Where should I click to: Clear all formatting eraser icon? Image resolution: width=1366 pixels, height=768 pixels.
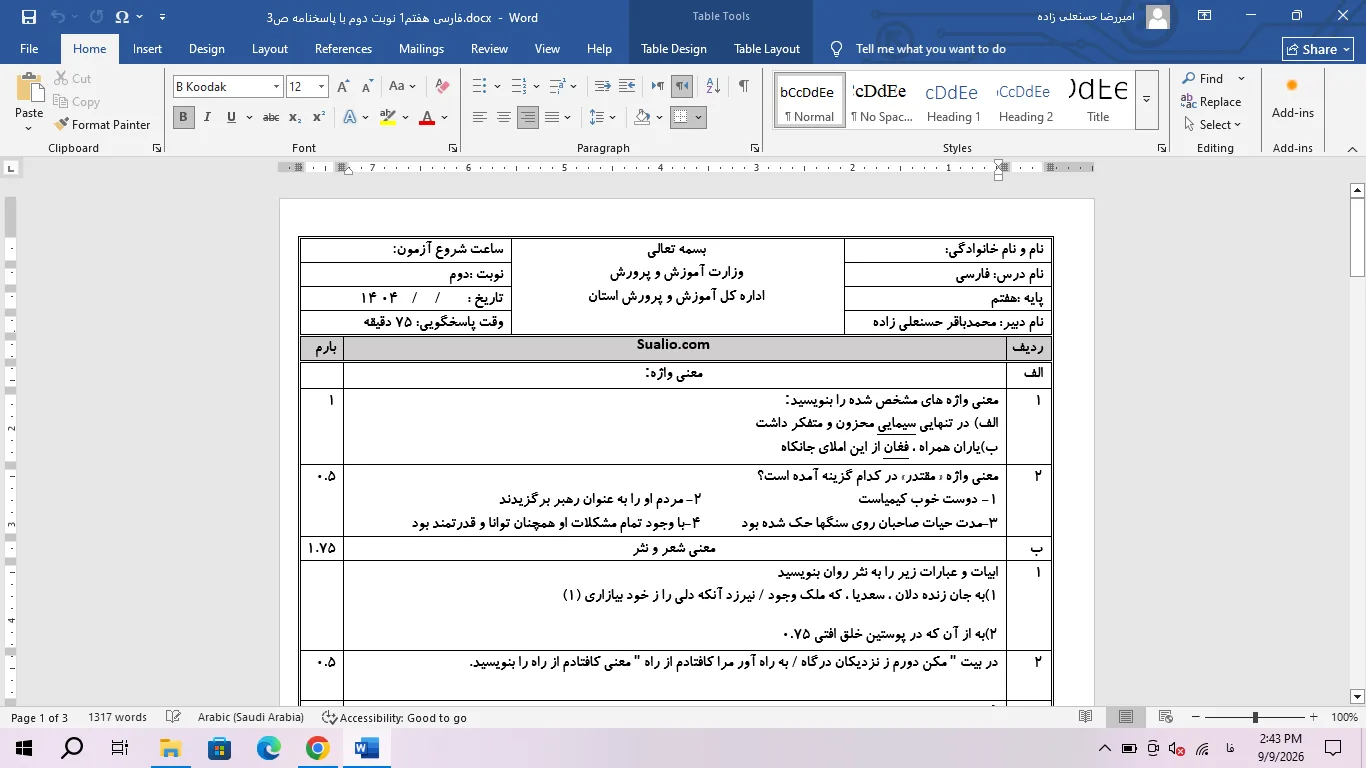443,87
